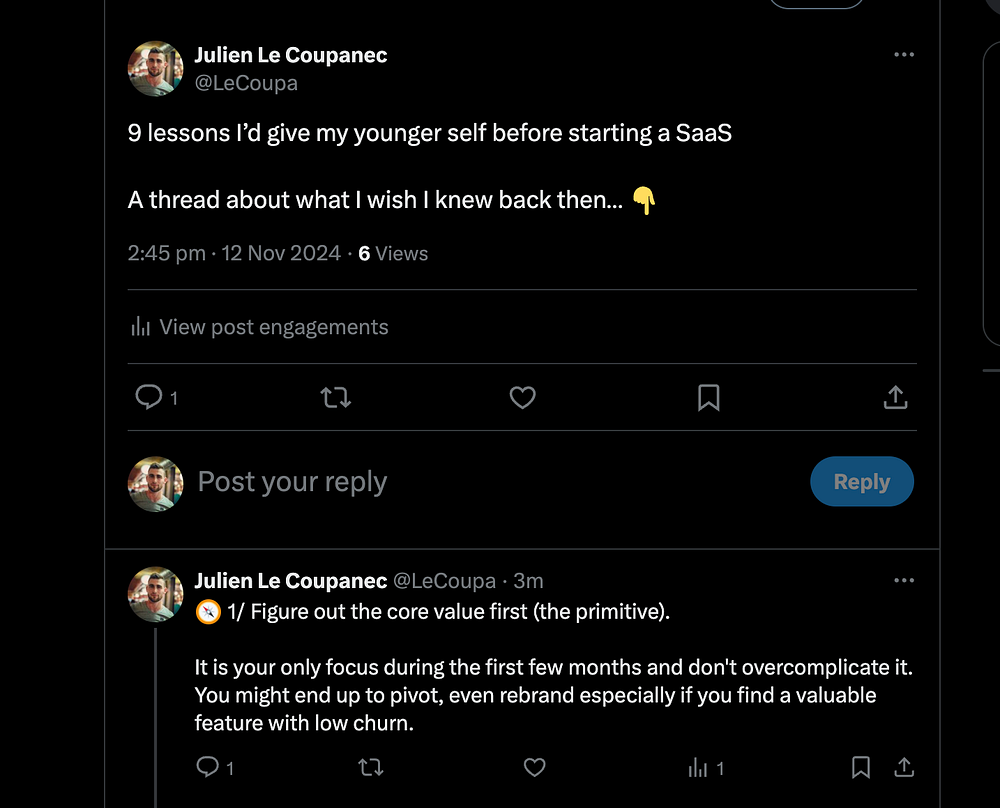Screen dimensions: 1000x808
Task: Share the thread reply
Action: [x=903, y=767]
